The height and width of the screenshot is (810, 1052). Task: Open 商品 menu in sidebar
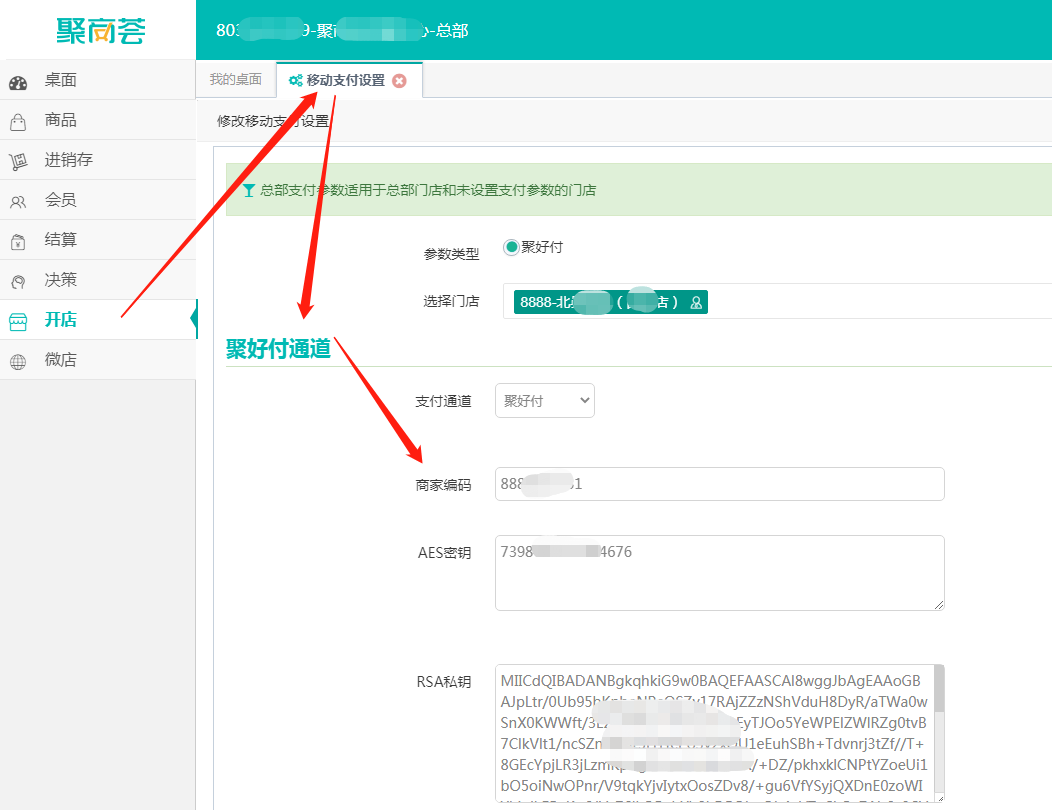coord(98,120)
